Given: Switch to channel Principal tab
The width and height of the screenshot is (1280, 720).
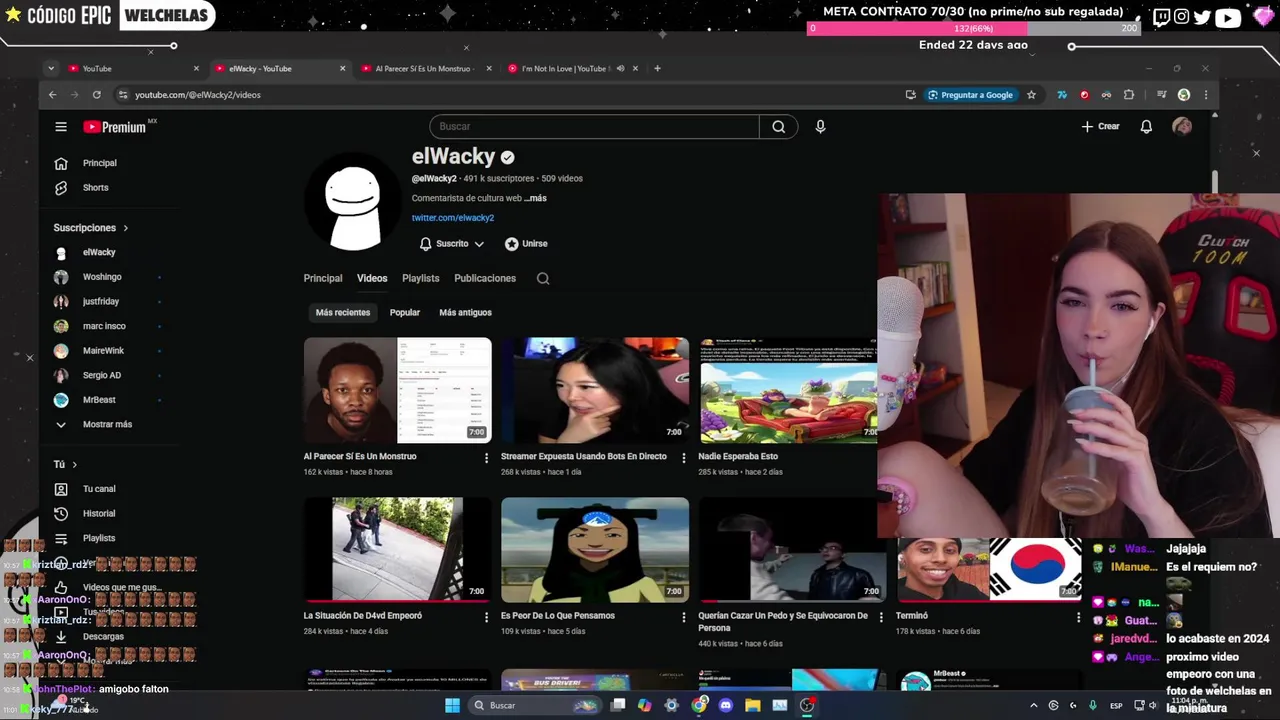Looking at the screenshot, I should pyautogui.click(x=323, y=278).
